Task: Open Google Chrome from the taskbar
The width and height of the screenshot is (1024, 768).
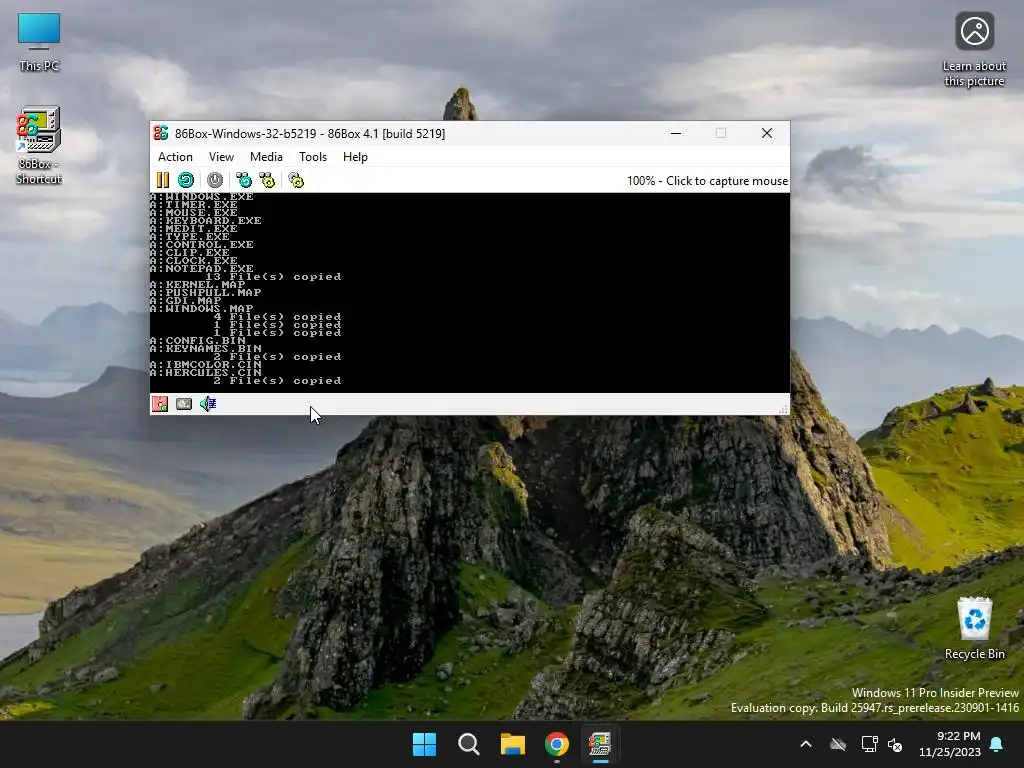Action: (556, 744)
